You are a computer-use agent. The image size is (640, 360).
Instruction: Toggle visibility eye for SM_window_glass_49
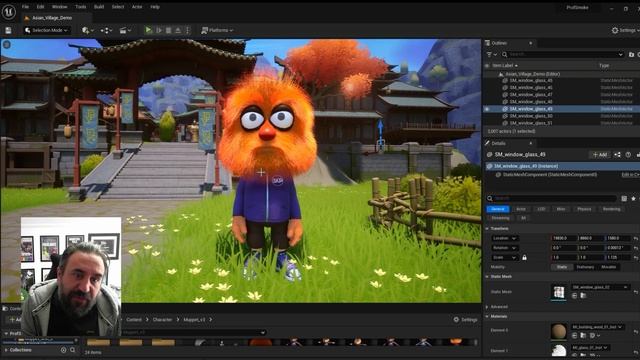pos(487,109)
